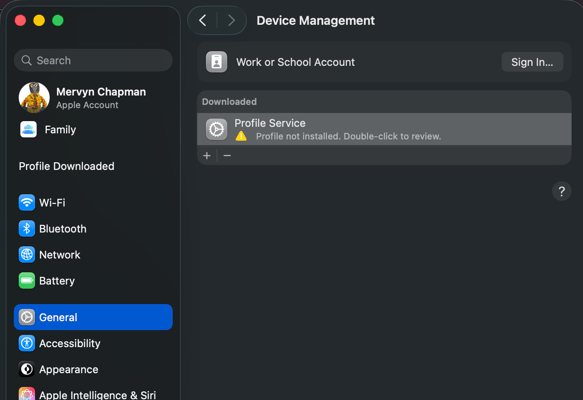Select the Accessibility label in sidebar
This screenshot has height=400, width=583.
[x=70, y=343]
